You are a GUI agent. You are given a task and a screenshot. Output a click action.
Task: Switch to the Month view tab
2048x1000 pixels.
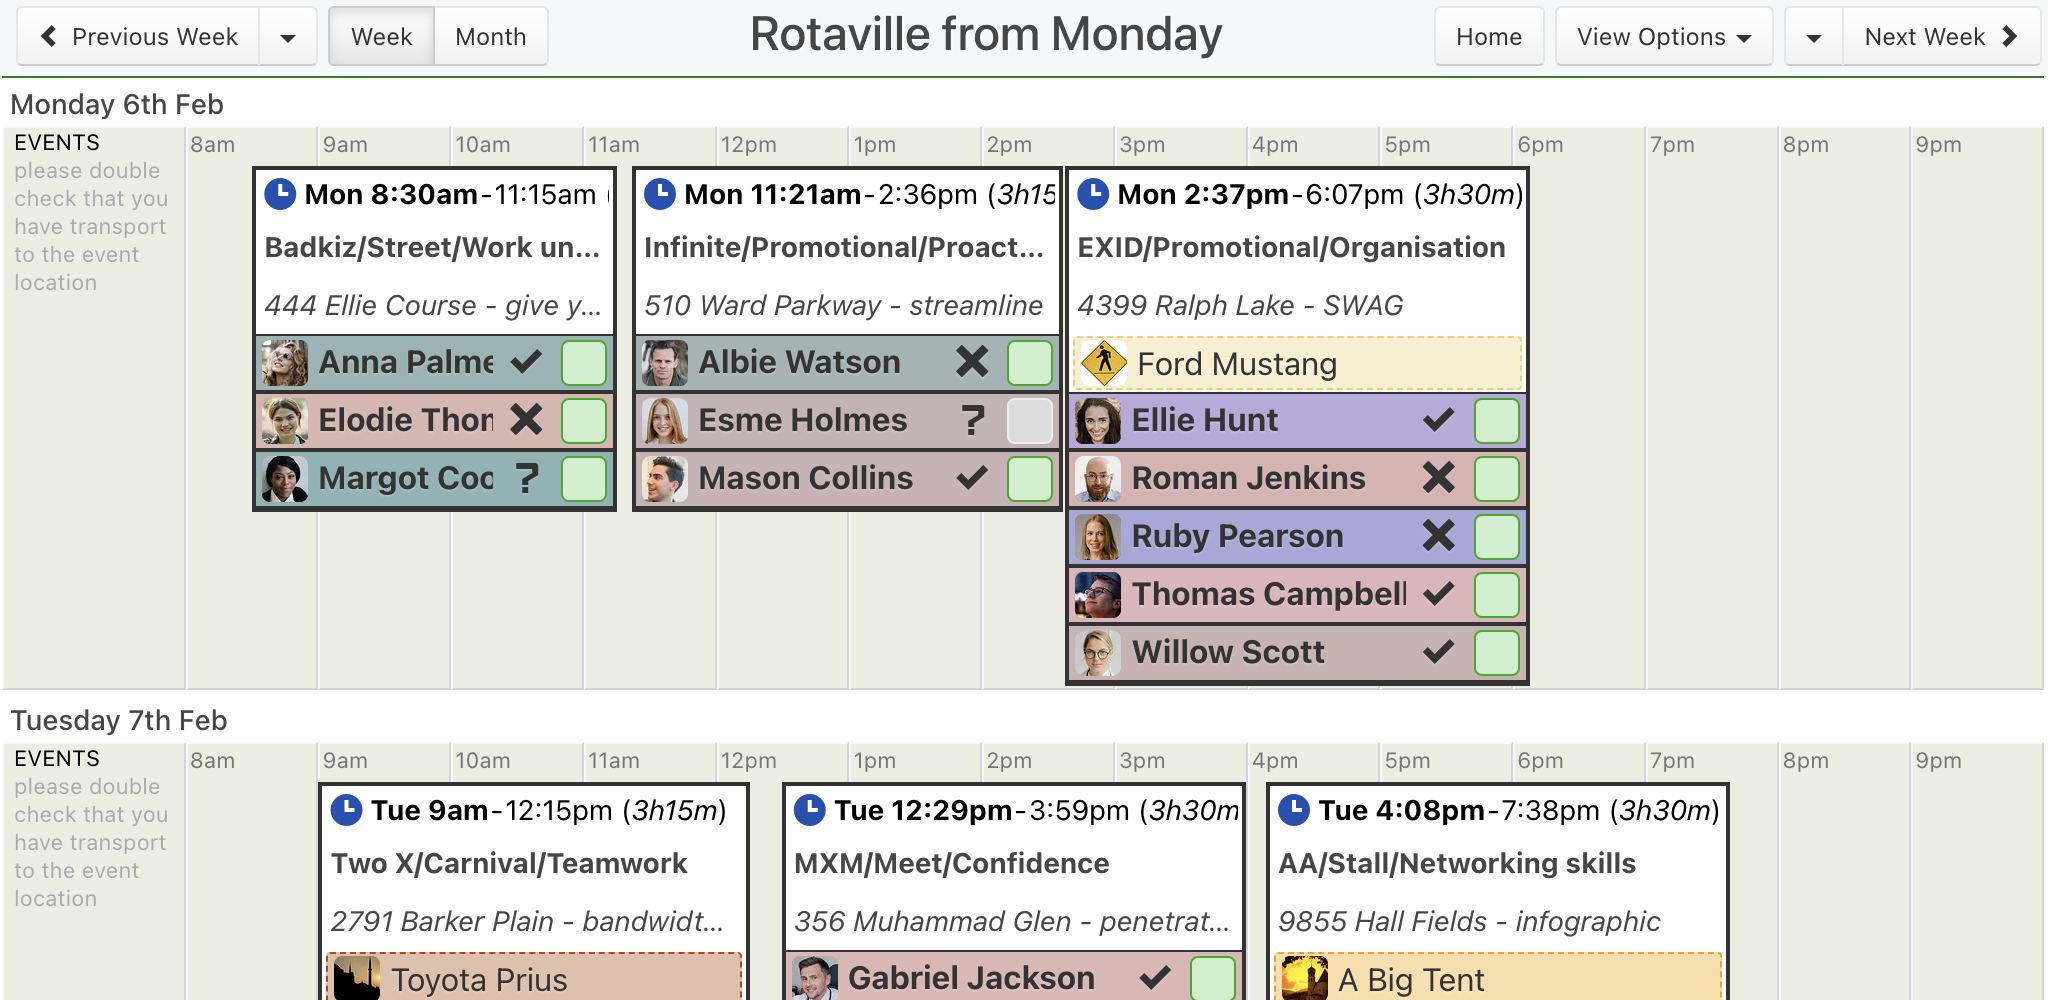click(490, 37)
